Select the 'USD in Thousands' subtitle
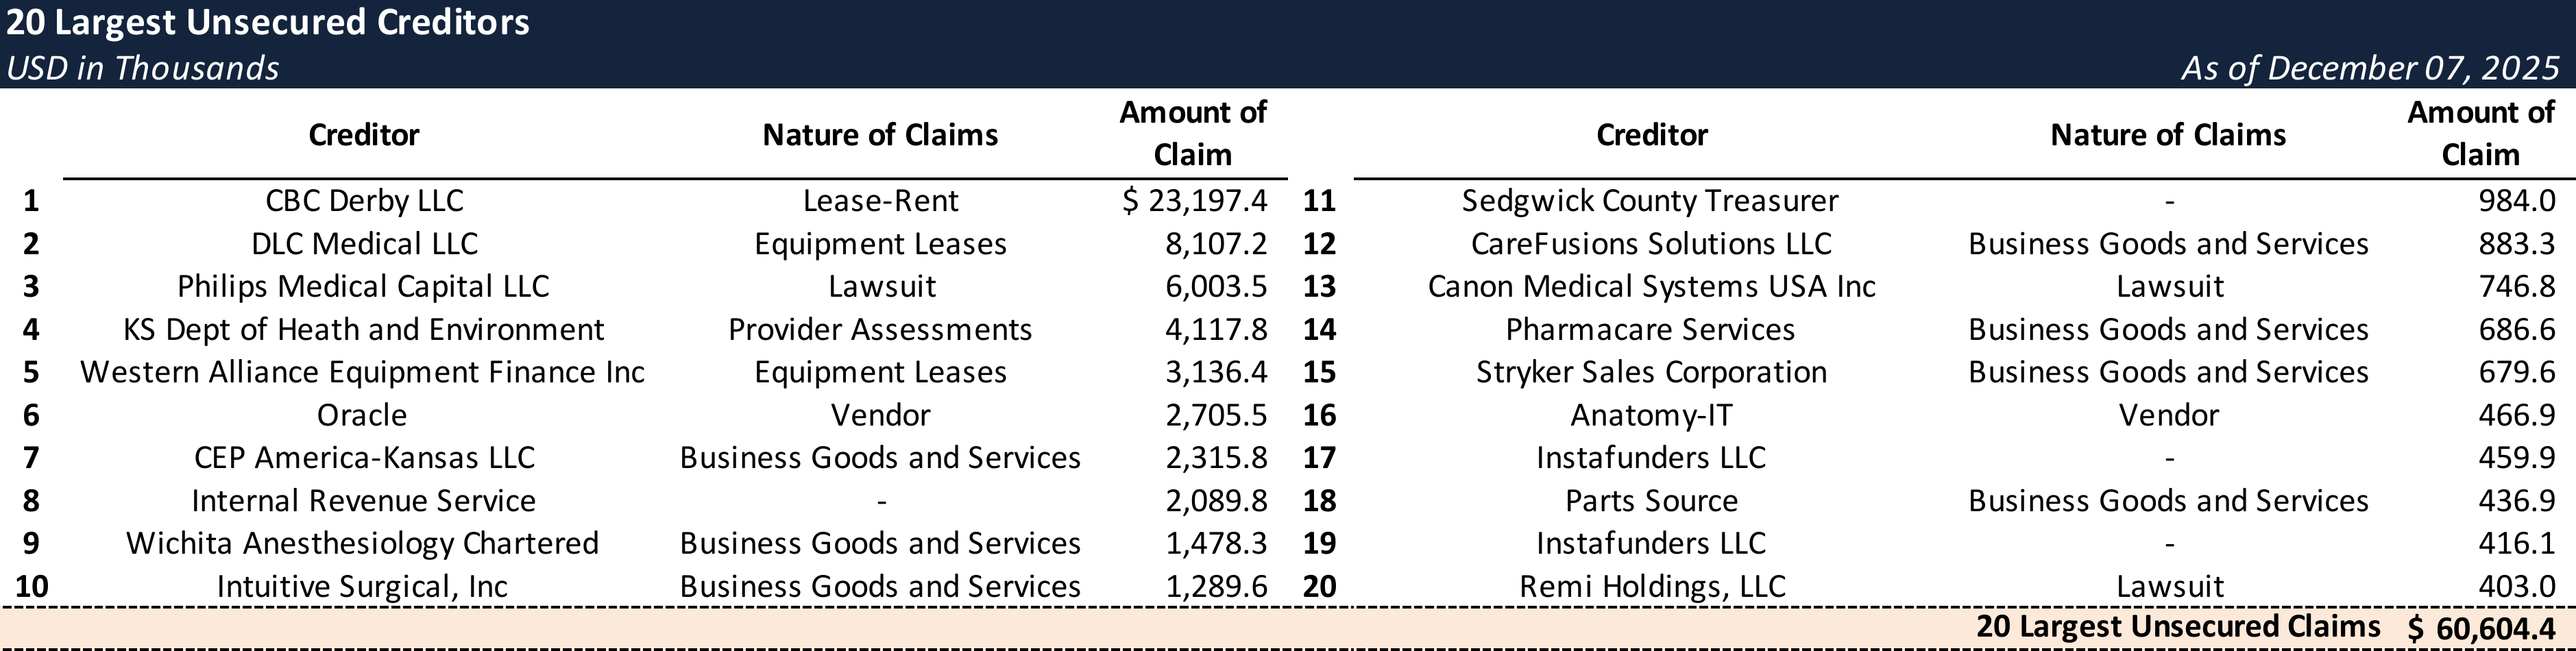The height and width of the screenshot is (651, 2576). coord(142,68)
